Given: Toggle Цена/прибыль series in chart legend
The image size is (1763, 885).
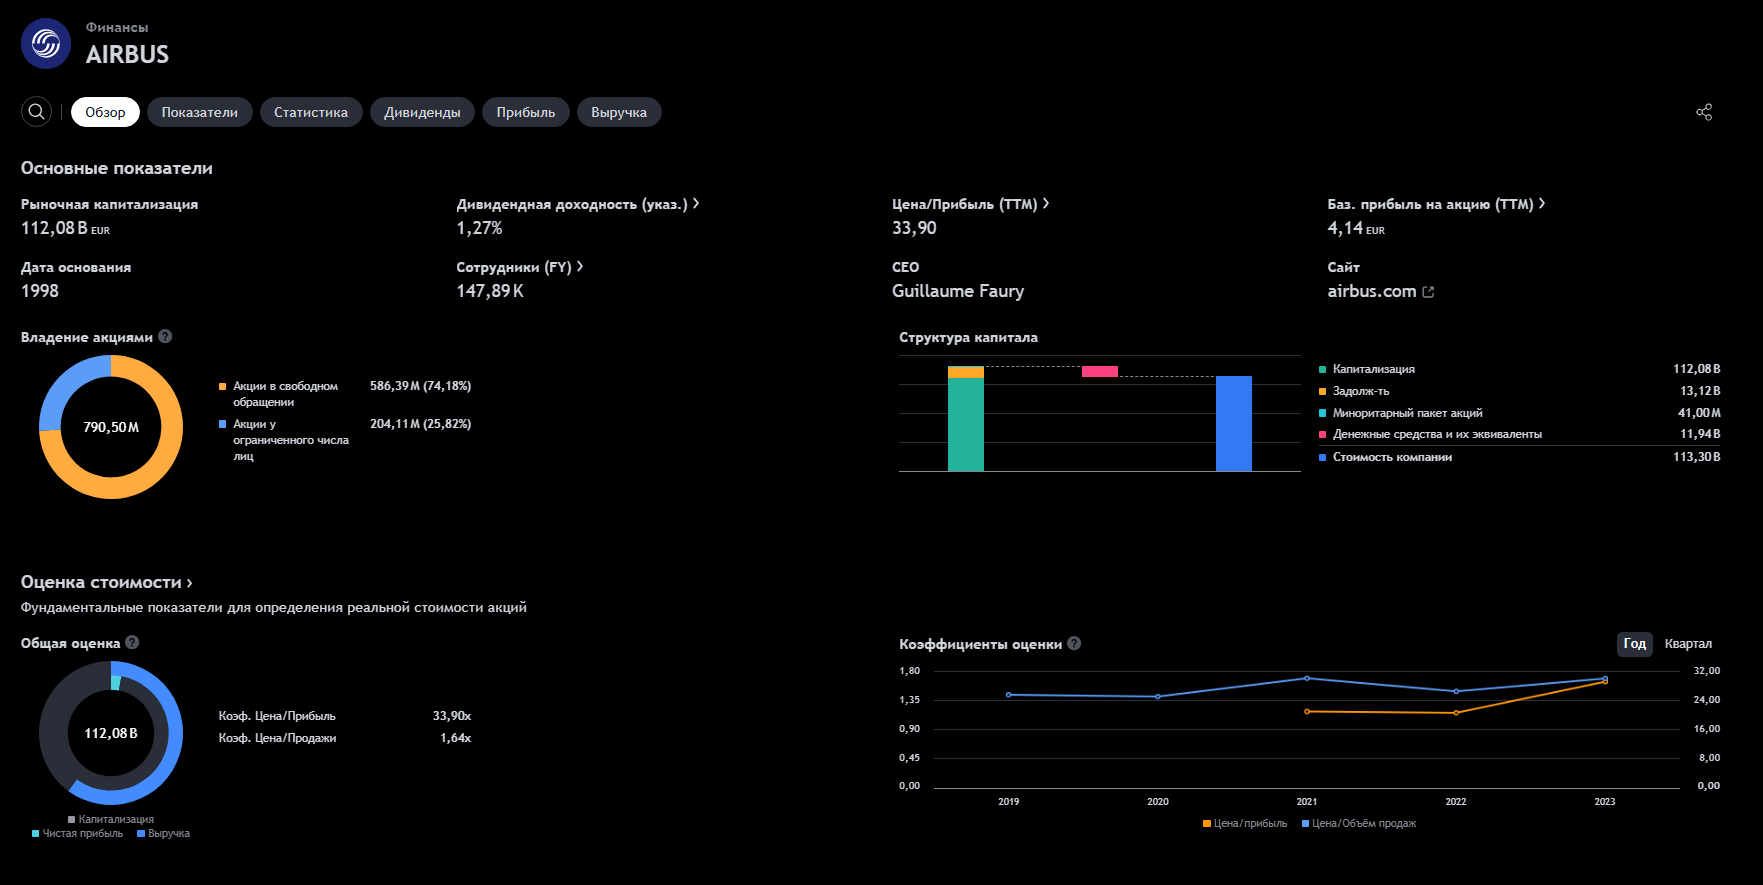Looking at the screenshot, I should [x=1245, y=824].
